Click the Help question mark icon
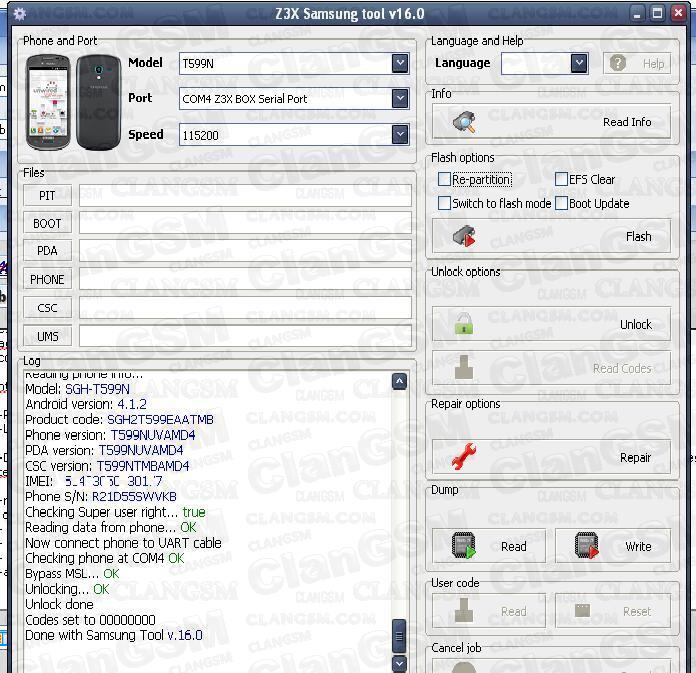Image resolution: width=696 pixels, height=673 pixels. tap(617, 63)
